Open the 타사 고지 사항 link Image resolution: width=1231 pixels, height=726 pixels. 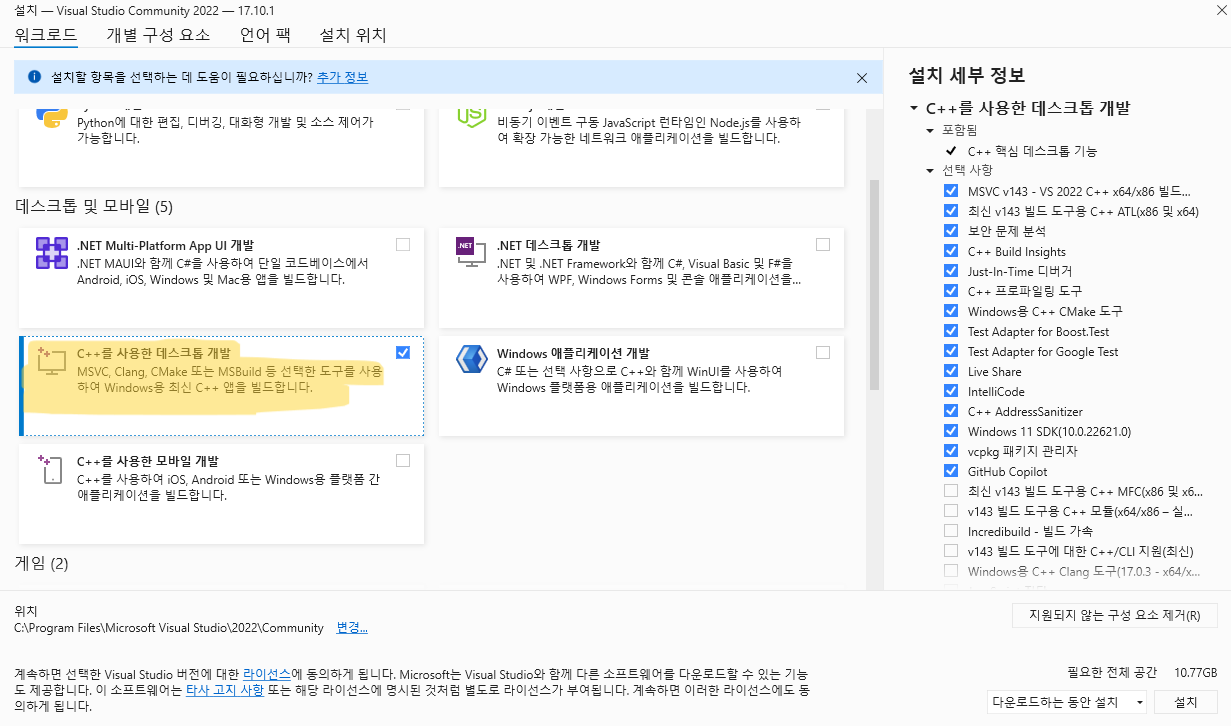(225, 690)
